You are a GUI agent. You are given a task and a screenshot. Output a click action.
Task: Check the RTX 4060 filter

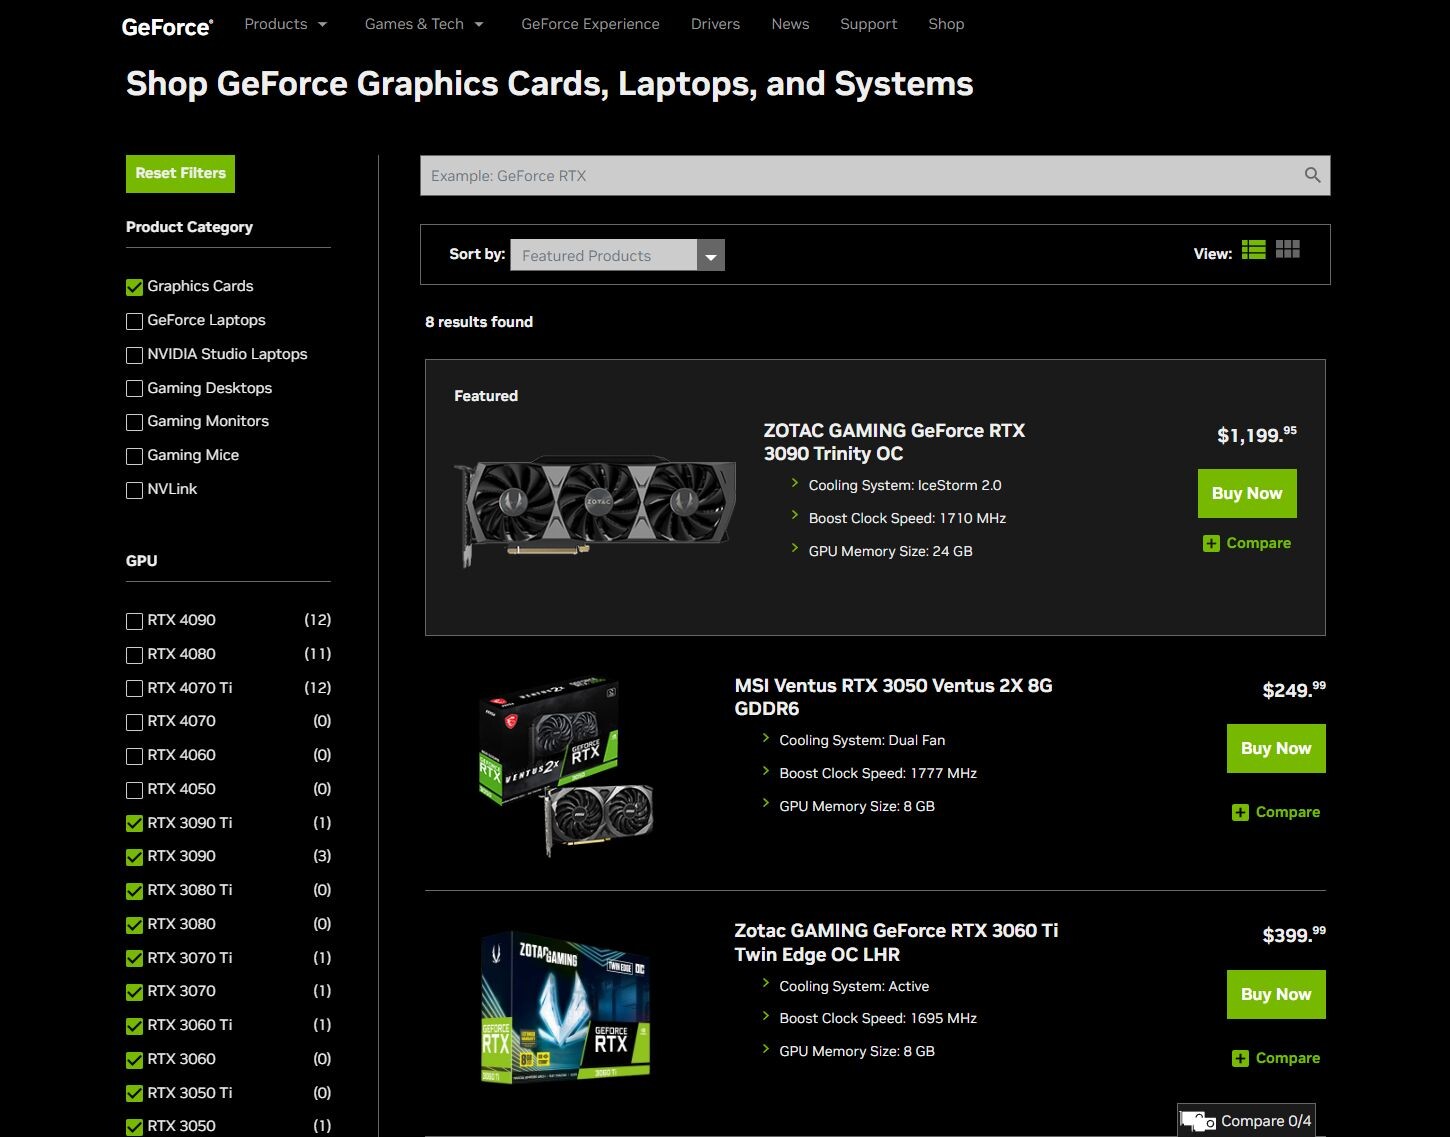[x=134, y=756]
